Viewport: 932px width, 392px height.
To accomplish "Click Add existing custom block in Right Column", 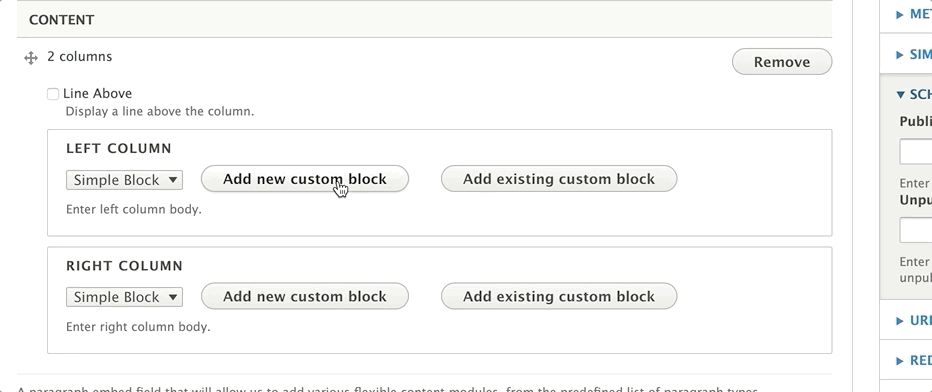I will pos(559,296).
